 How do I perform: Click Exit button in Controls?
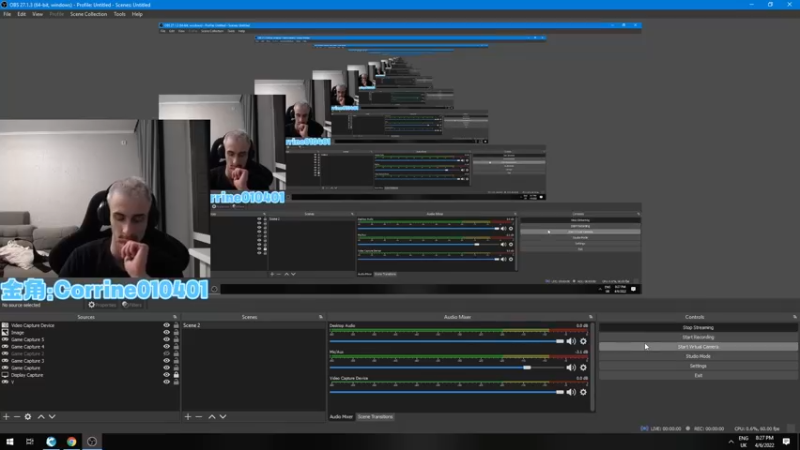pyautogui.click(x=698, y=376)
